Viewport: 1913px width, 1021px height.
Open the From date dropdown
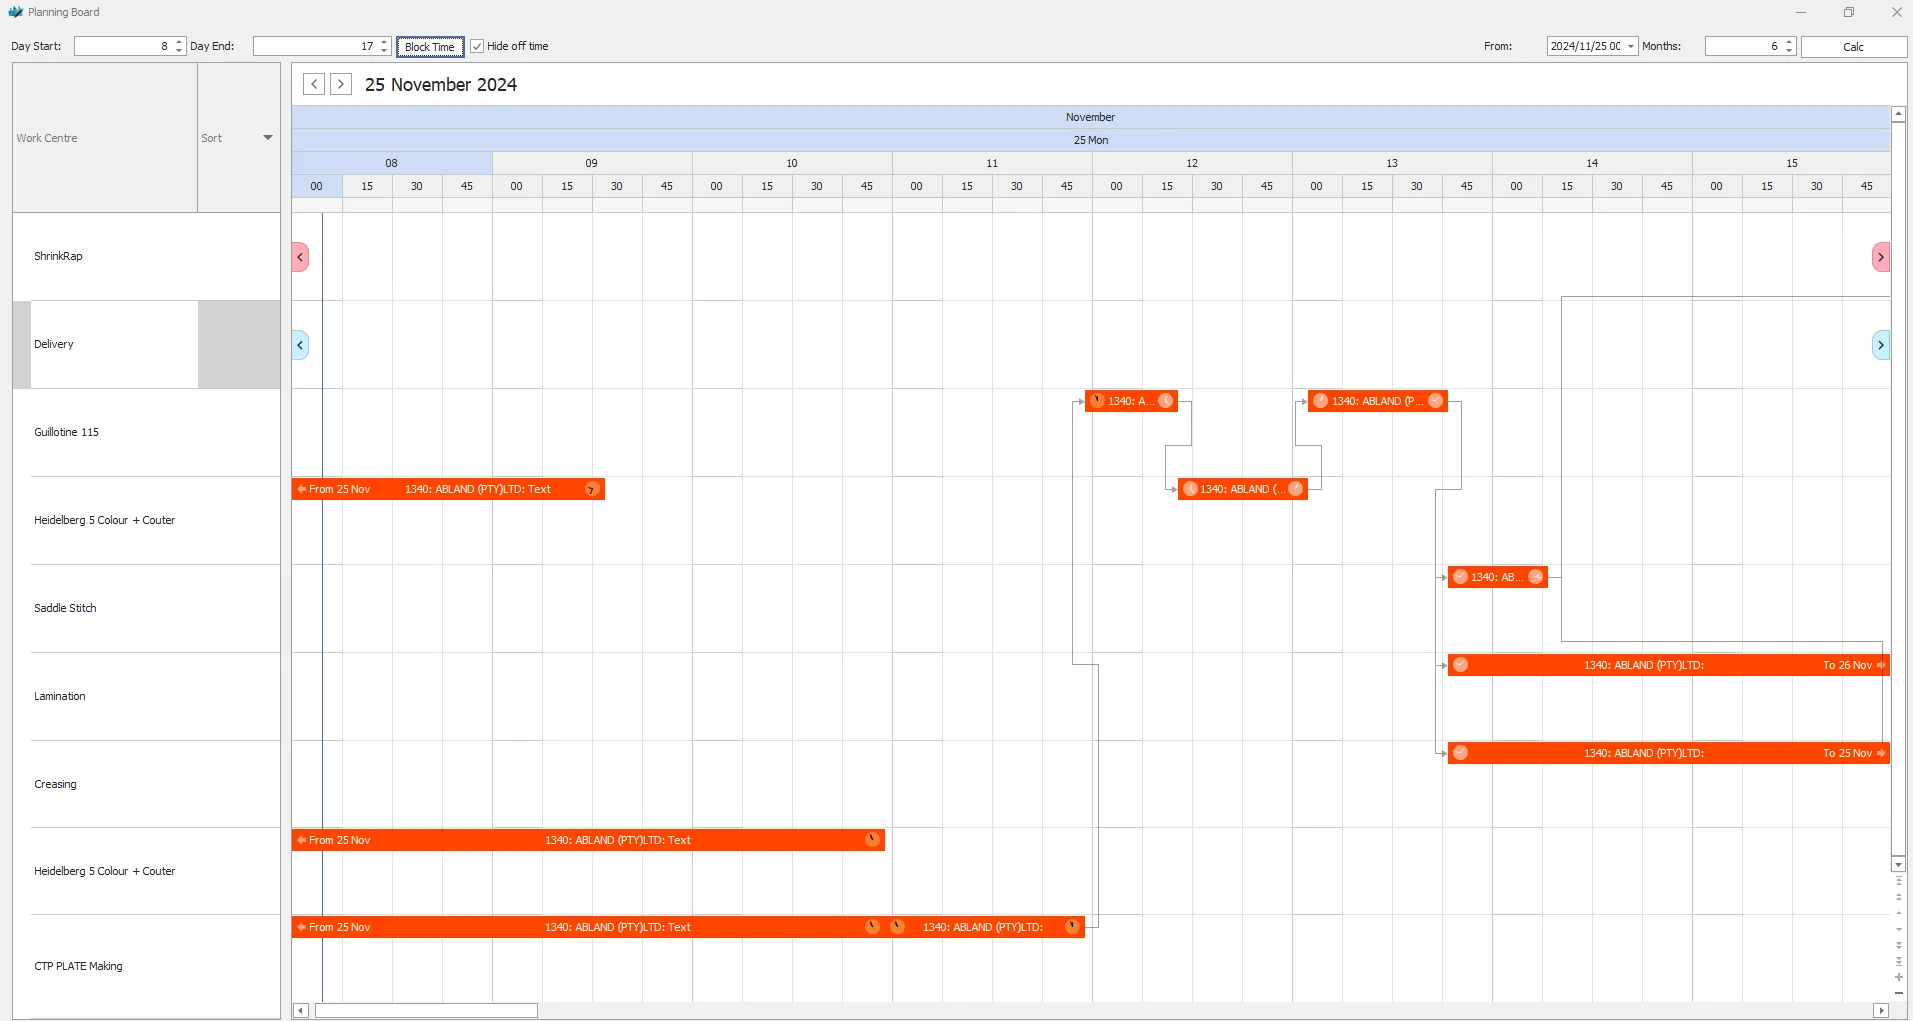(1631, 47)
